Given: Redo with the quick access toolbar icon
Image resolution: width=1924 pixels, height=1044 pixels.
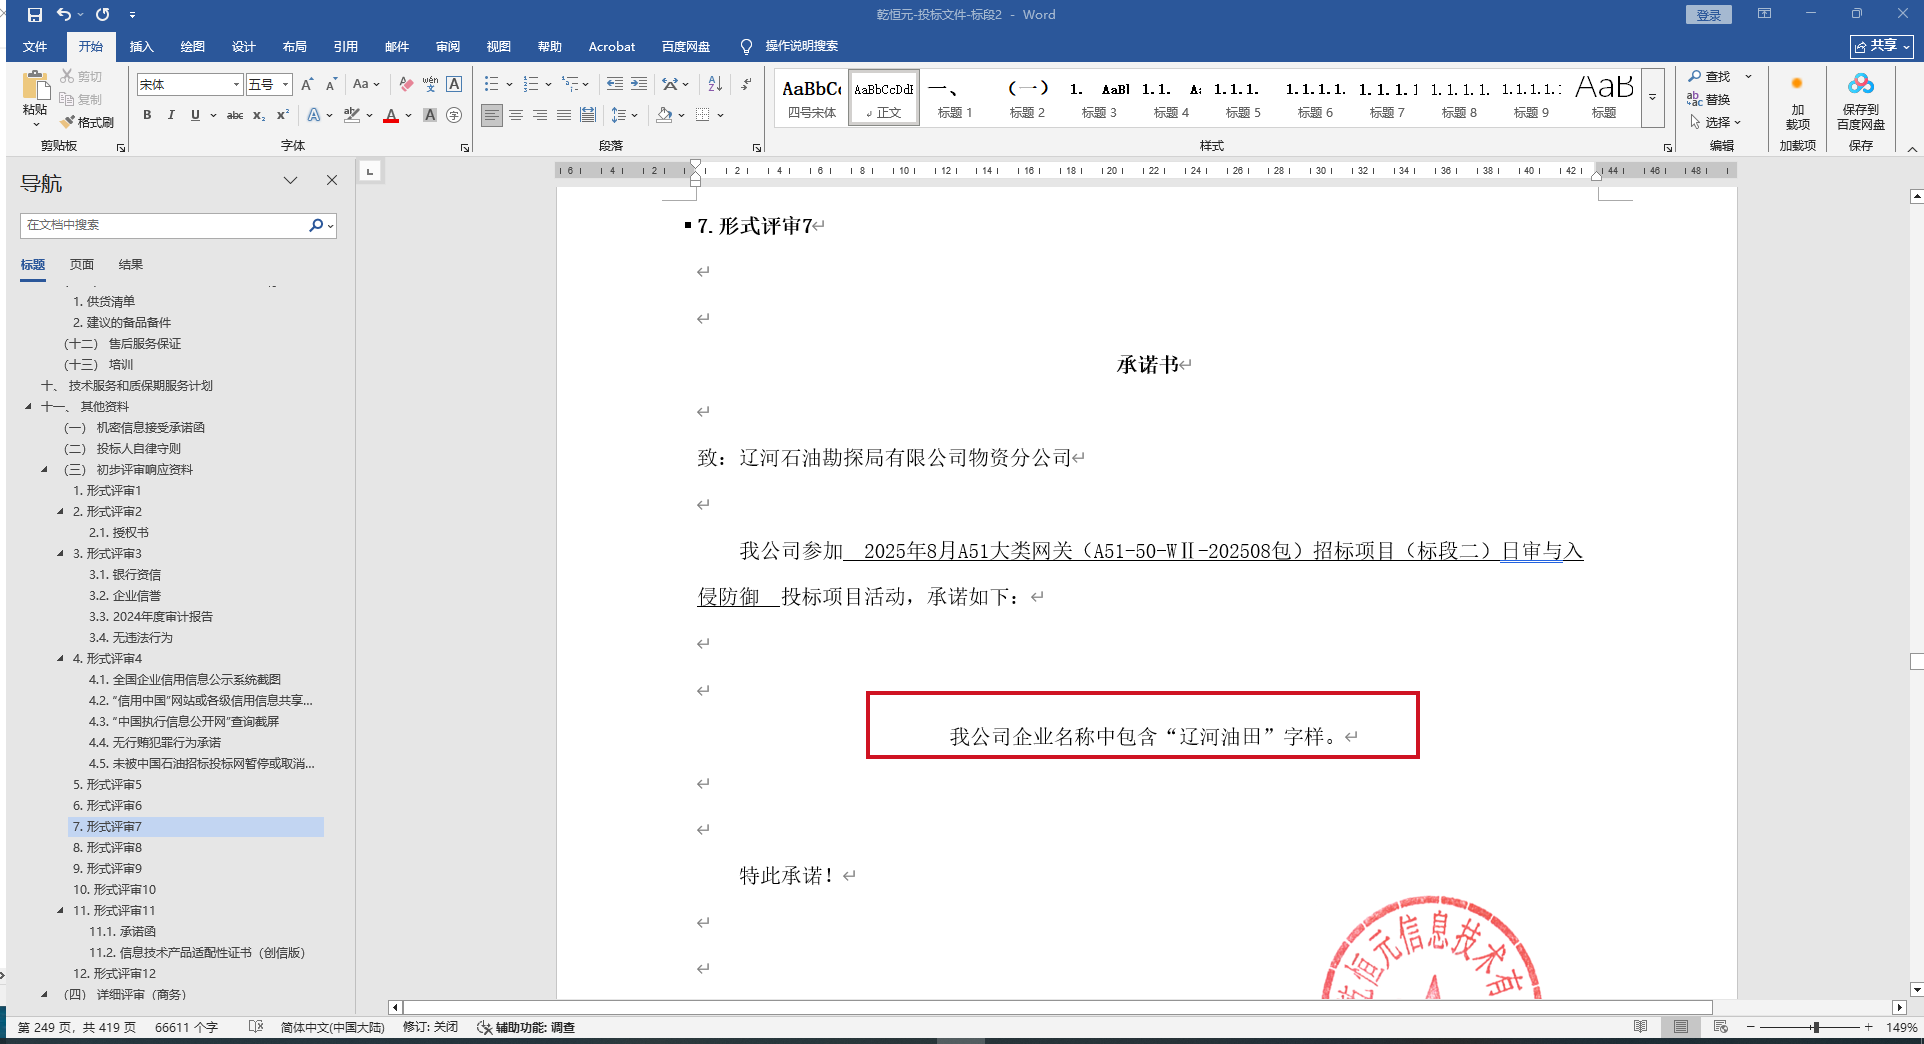Looking at the screenshot, I should (x=102, y=15).
